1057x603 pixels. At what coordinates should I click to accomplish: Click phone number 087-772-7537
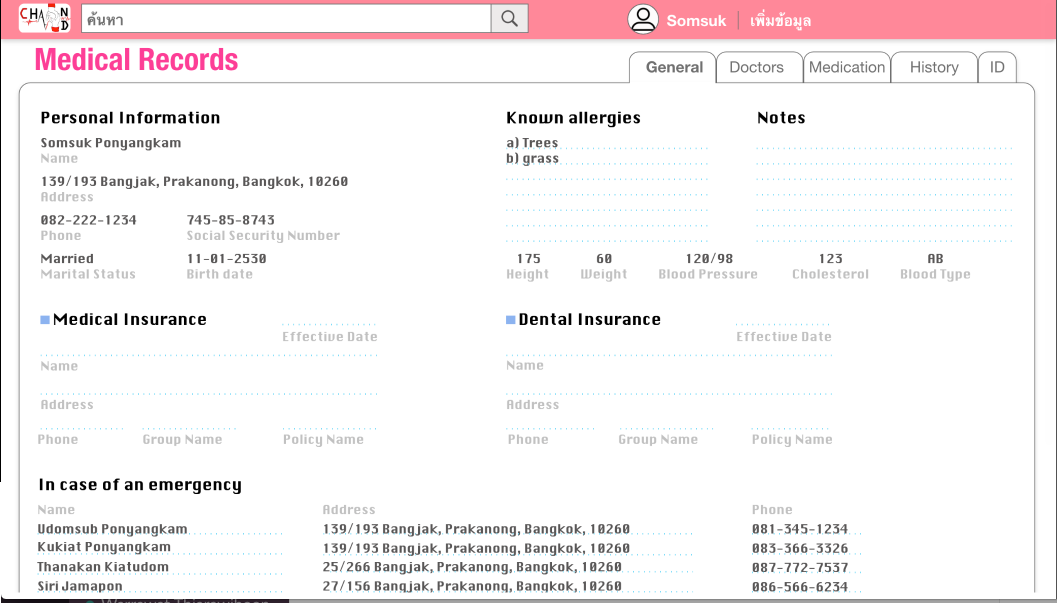(800, 567)
